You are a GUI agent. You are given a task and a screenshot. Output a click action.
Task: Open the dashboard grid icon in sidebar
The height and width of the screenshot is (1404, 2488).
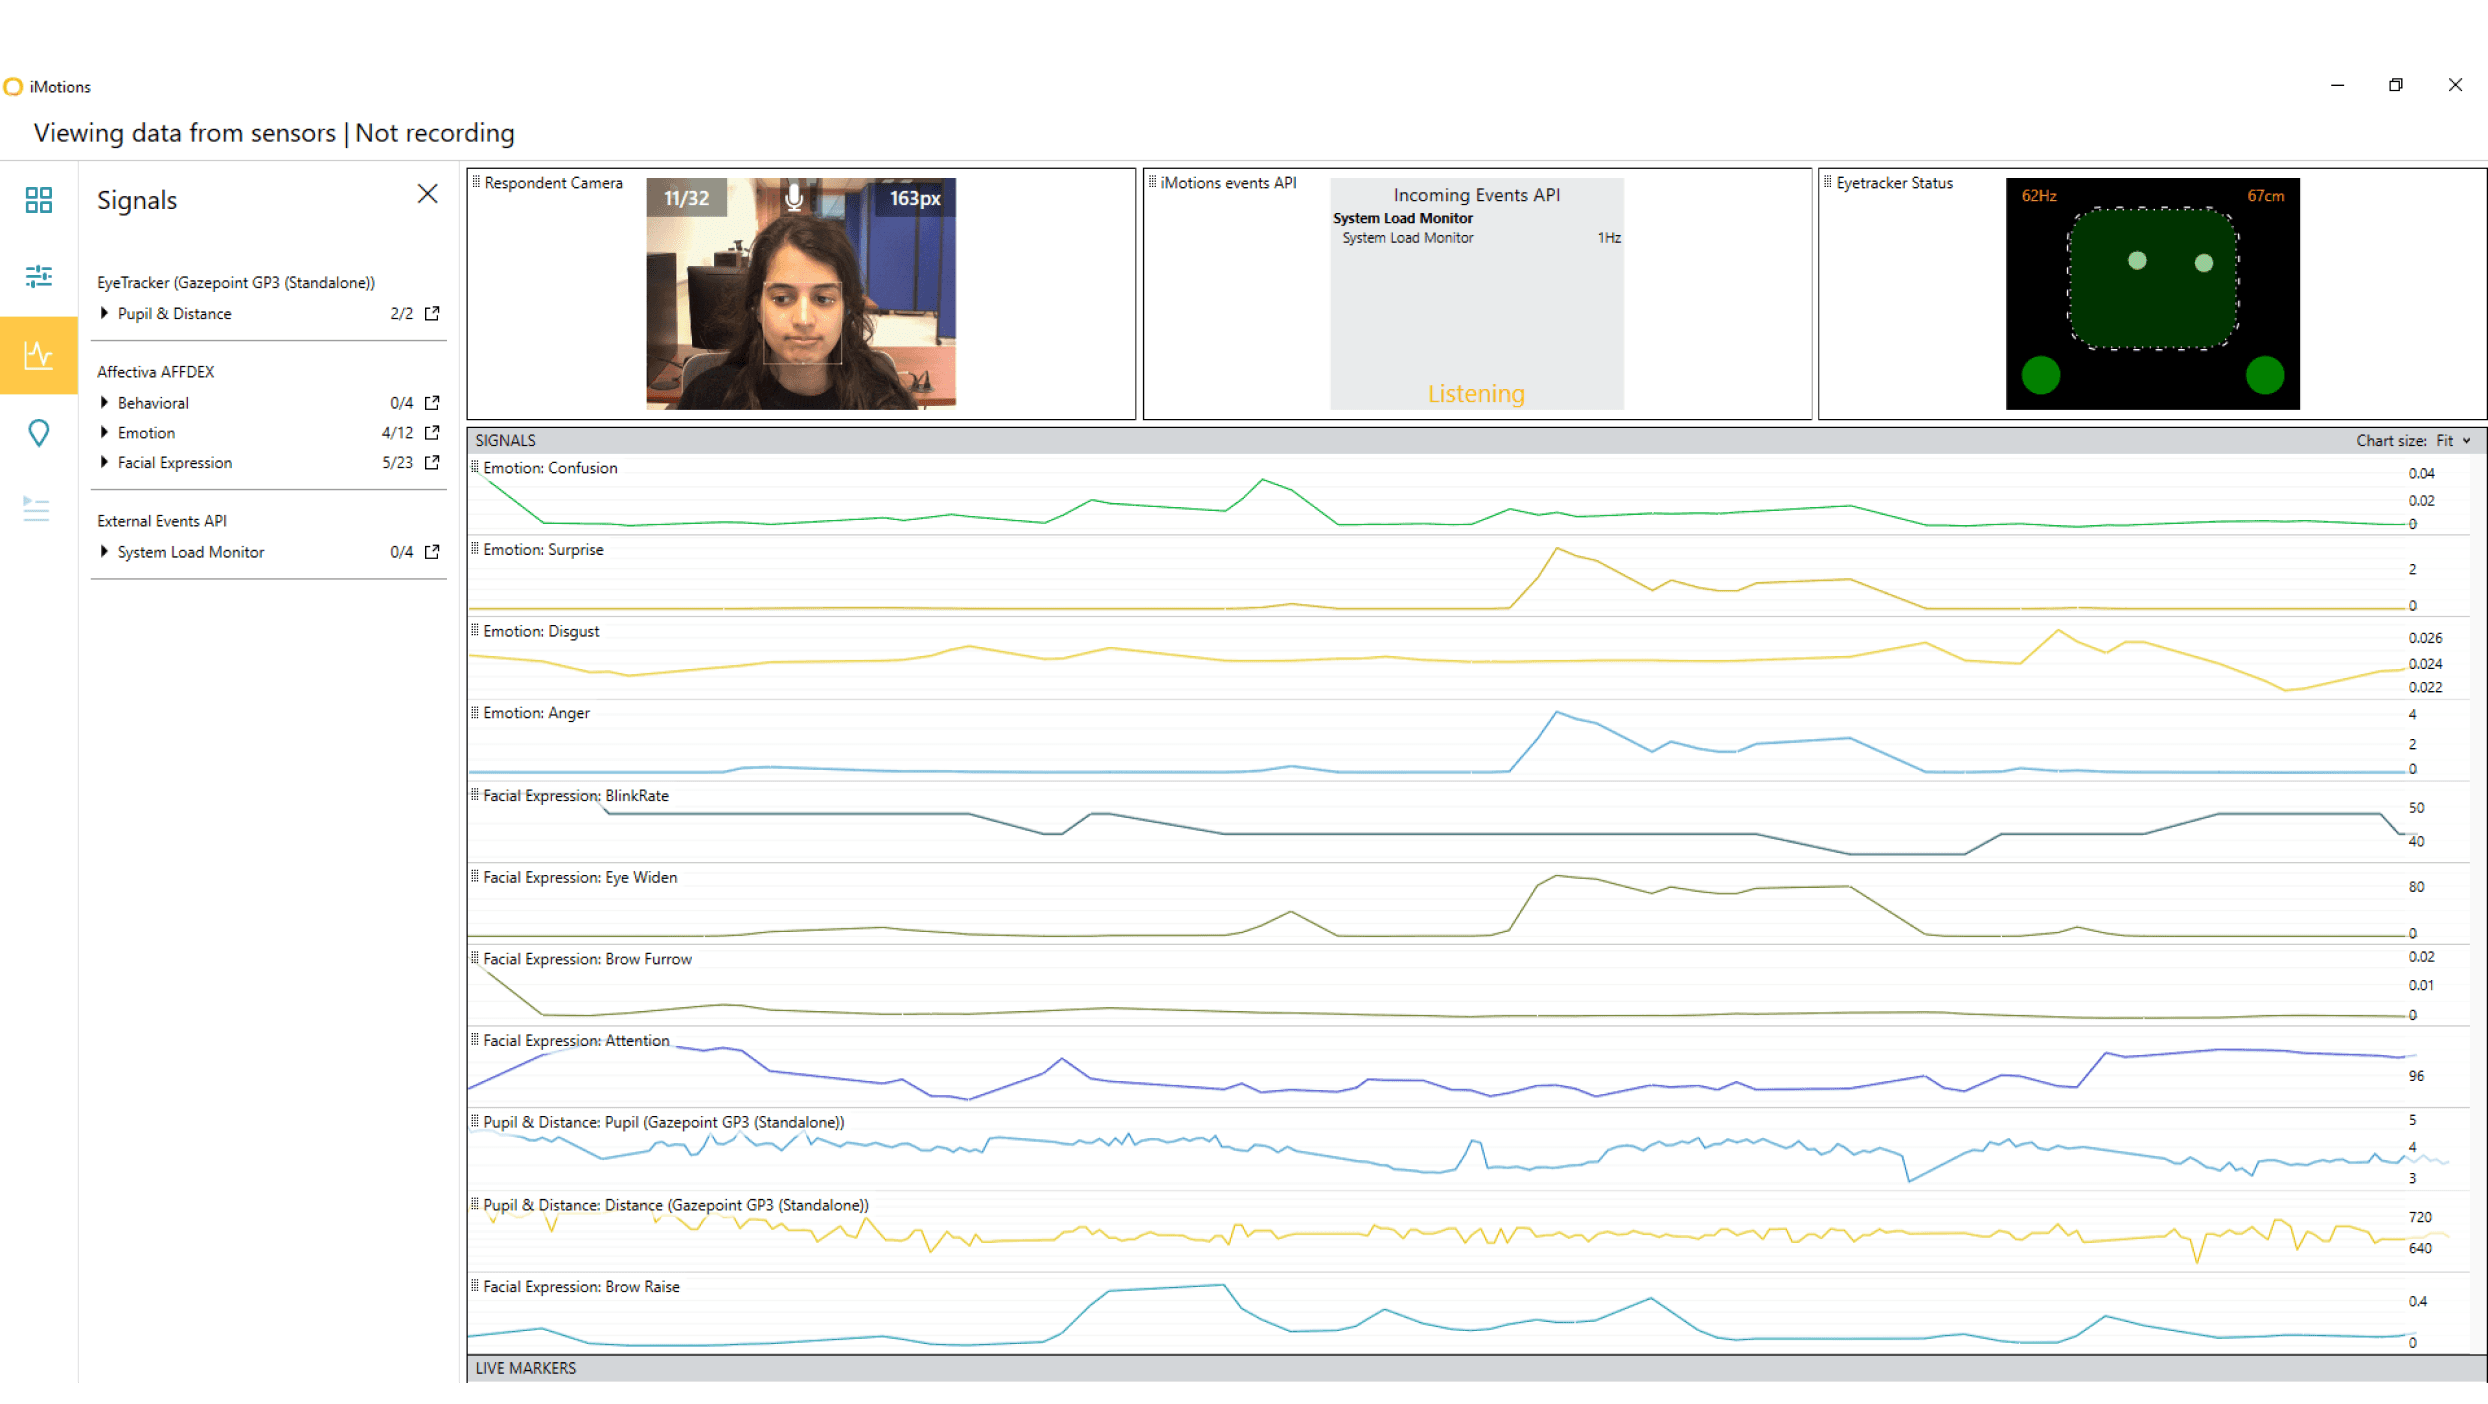38,200
